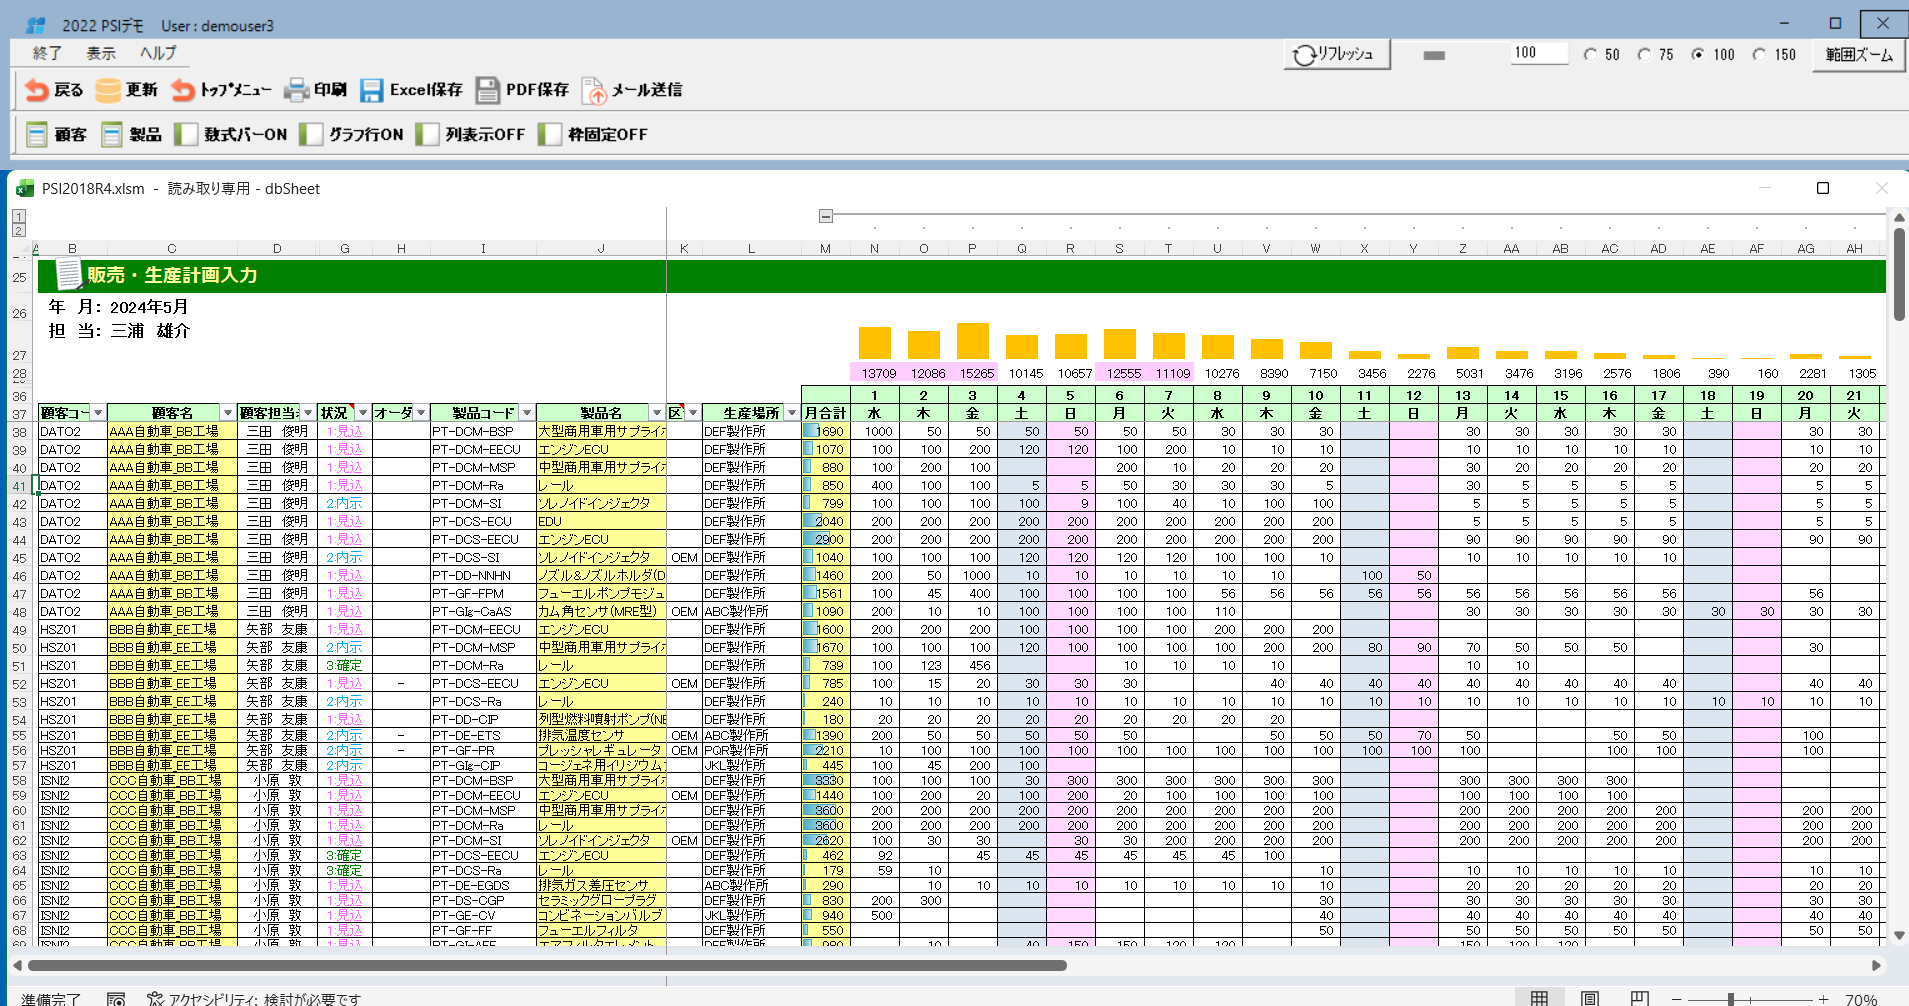Click the PDF保存 icon
Image resolution: width=1909 pixels, height=1006 pixels.
488,90
